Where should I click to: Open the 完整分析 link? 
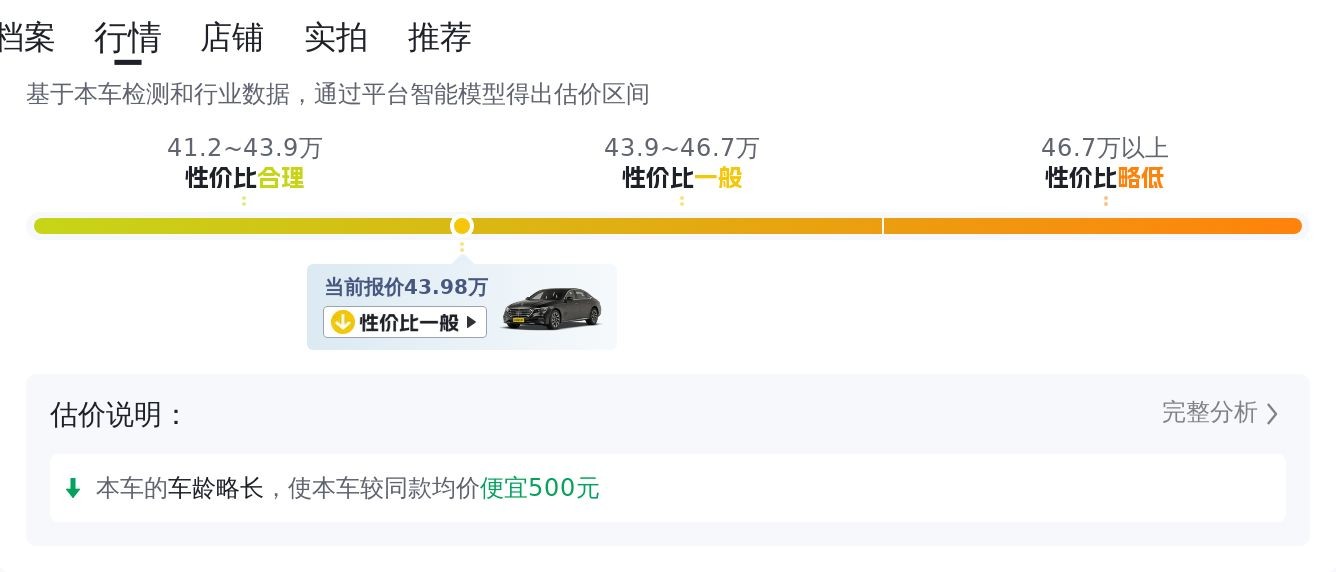tap(1209, 413)
